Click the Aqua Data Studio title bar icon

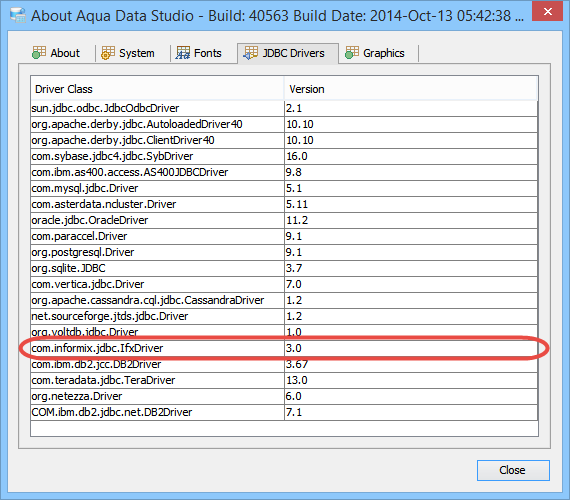(18, 15)
